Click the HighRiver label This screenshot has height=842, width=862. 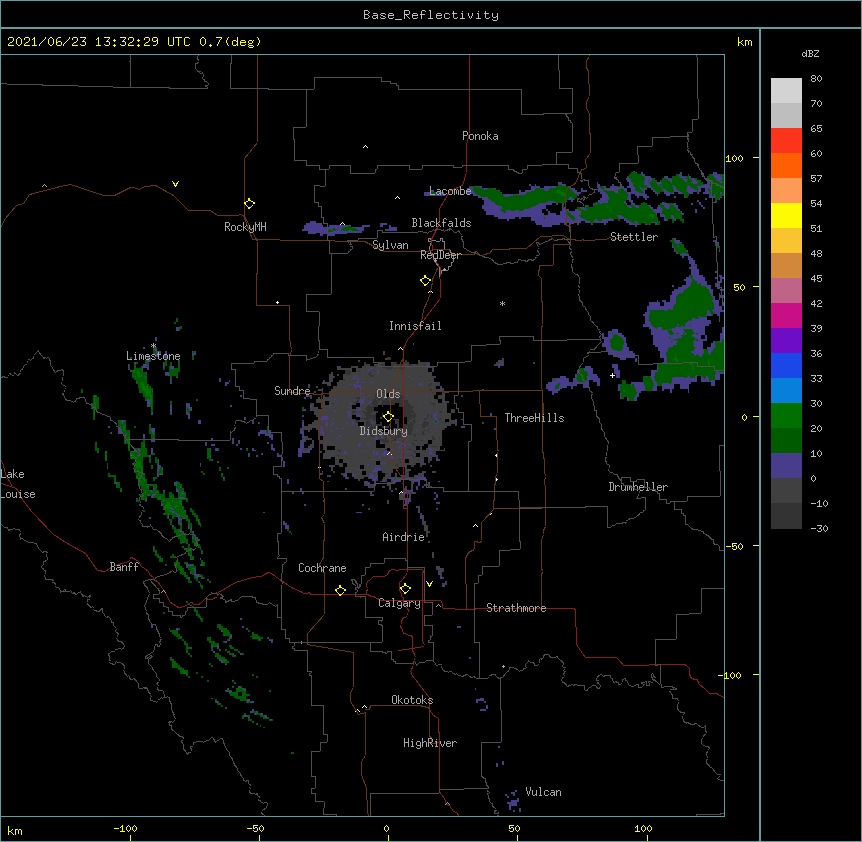pyautogui.click(x=430, y=743)
